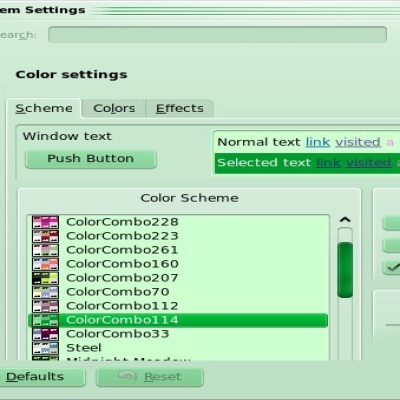Viewport: 400px width, 400px height.
Task: Select ColorCombo112 scheme name
Action: pyautogui.click(x=122, y=306)
